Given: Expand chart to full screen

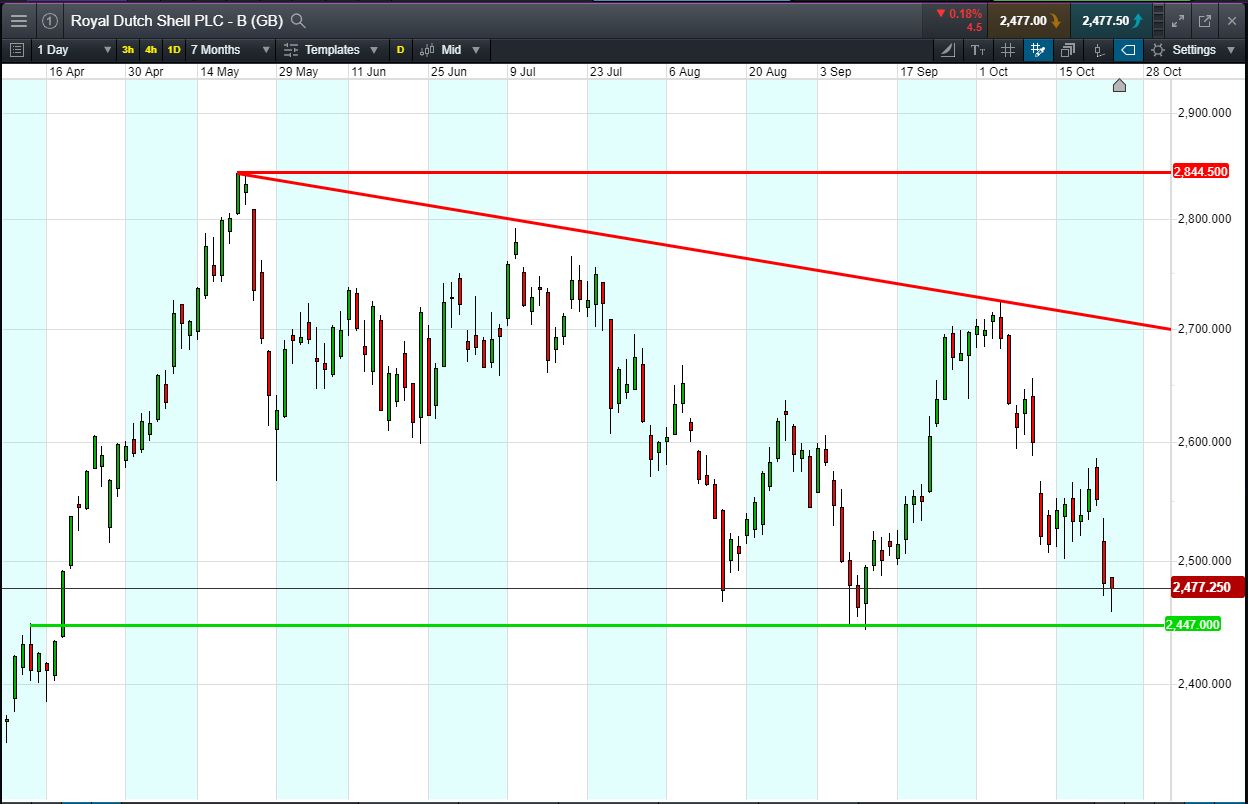Looking at the screenshot, I should pyautogui.click(x=1179, y=20).
